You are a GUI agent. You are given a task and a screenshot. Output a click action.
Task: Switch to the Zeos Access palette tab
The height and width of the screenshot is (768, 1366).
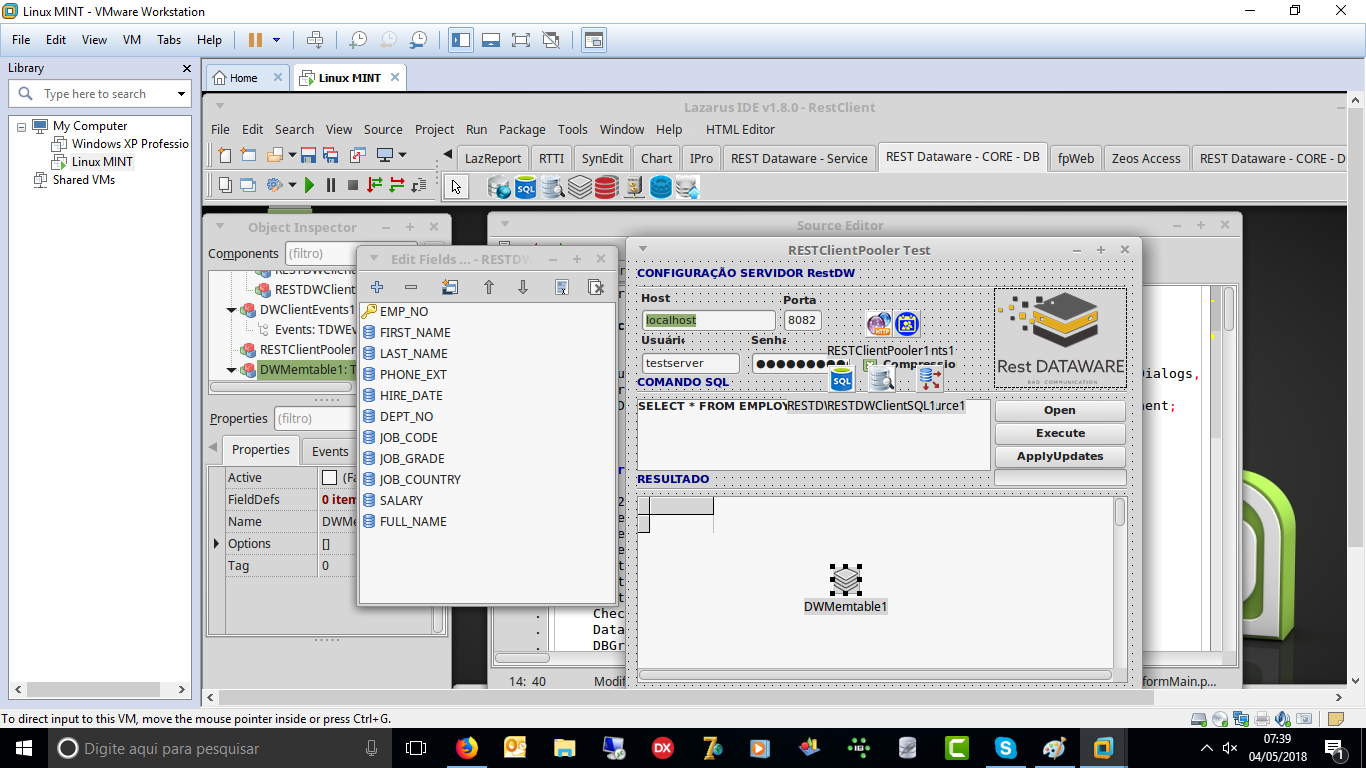(1146, 158)
